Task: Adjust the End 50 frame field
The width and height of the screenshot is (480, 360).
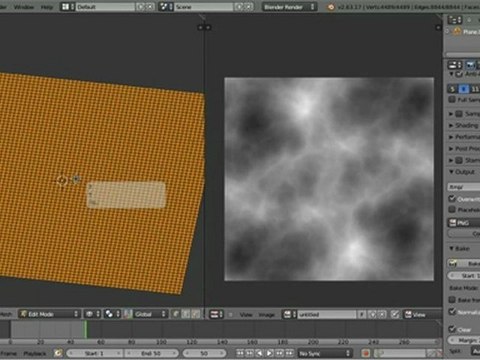Action: click(151, 353)
